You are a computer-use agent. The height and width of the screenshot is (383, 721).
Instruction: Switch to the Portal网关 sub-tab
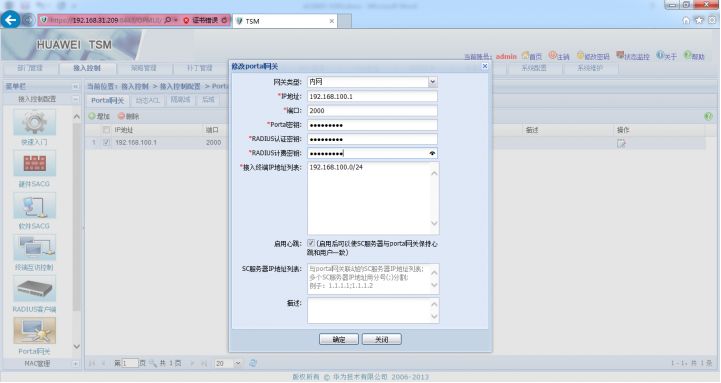(x=108, y=100)
